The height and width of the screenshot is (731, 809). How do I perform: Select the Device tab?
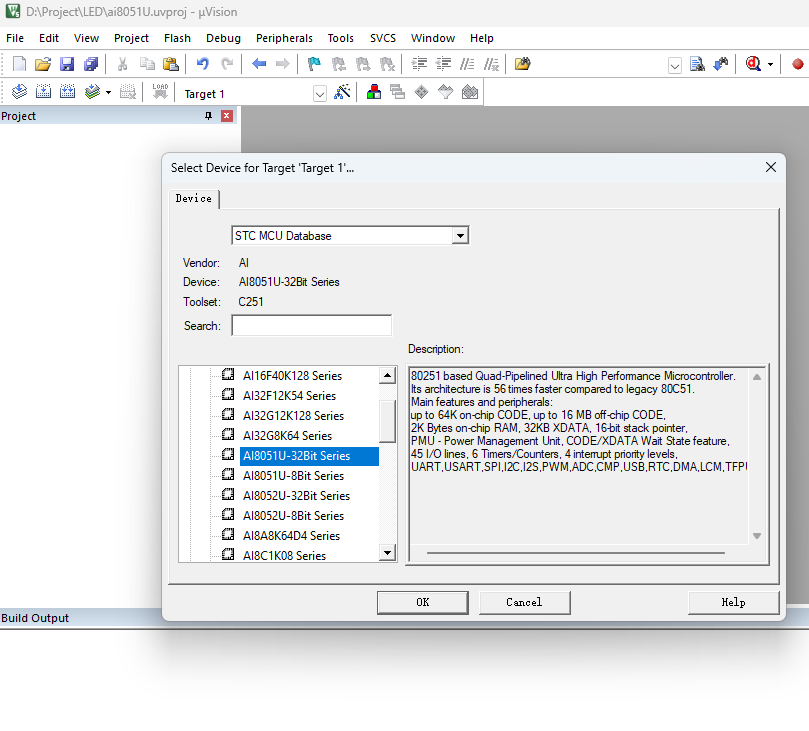(x=193, y=199)
